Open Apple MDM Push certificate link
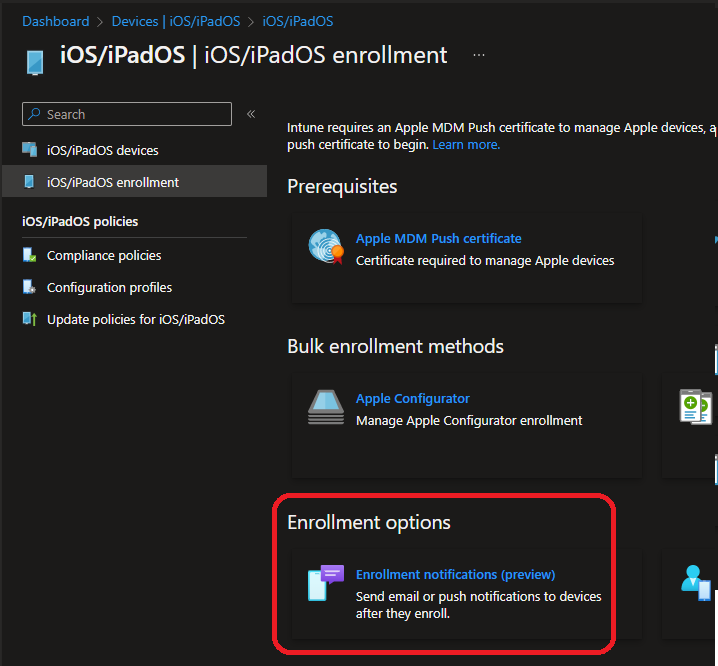Viewport: 718px width, 666px height. pyautogui.click(x=439, y=239)
